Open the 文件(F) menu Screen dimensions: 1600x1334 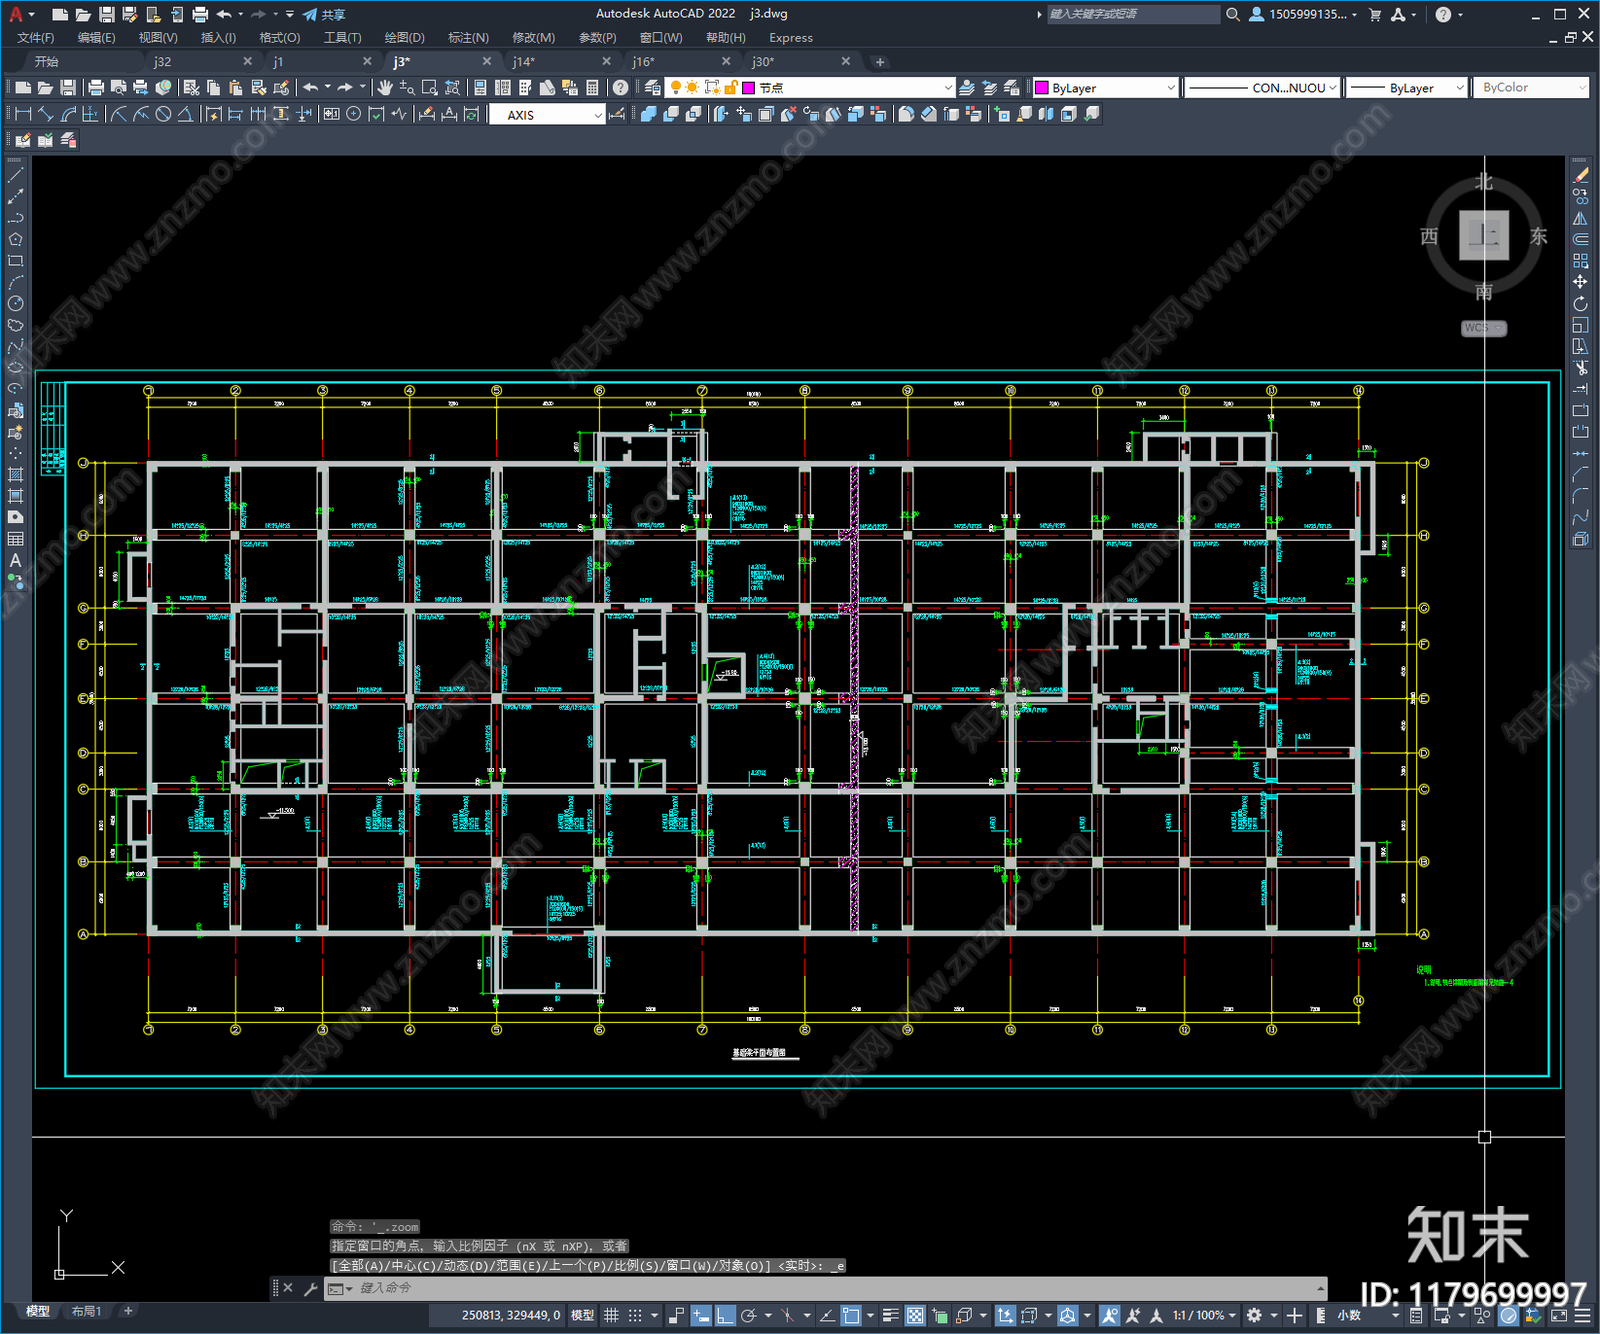[x=35, y=38]
